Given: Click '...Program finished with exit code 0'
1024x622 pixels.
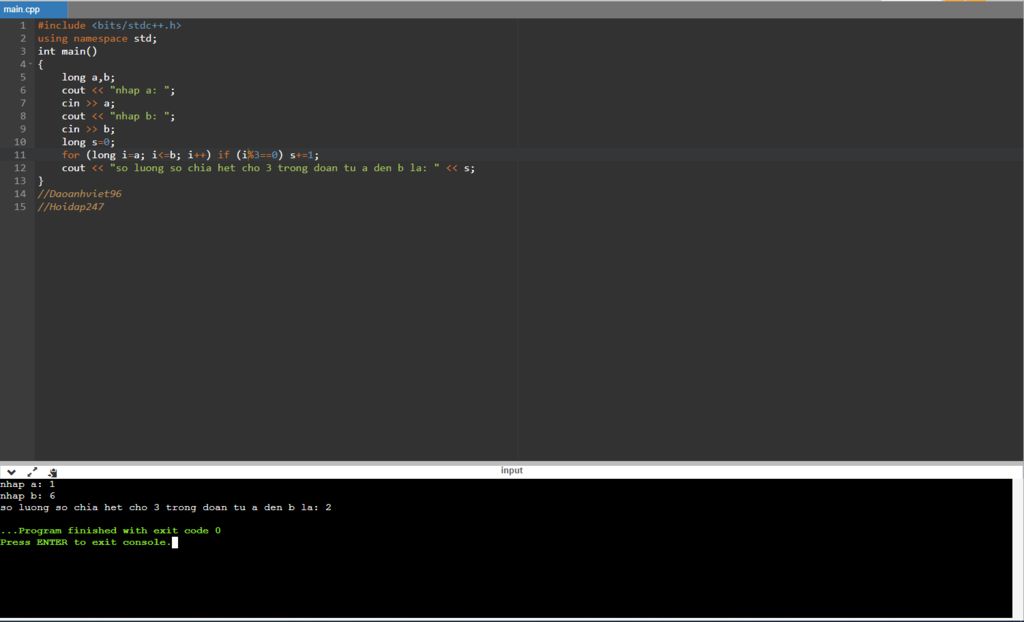Looking at the screenshot, I should (x=110, y=531).
